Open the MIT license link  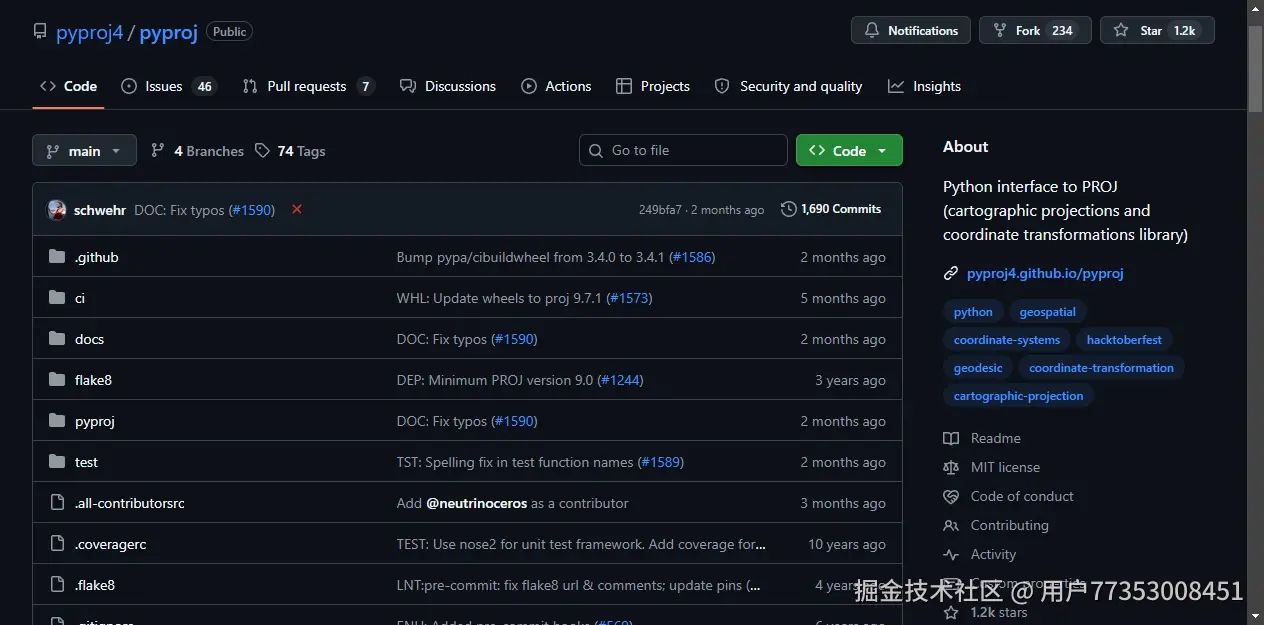coord(992,467)
